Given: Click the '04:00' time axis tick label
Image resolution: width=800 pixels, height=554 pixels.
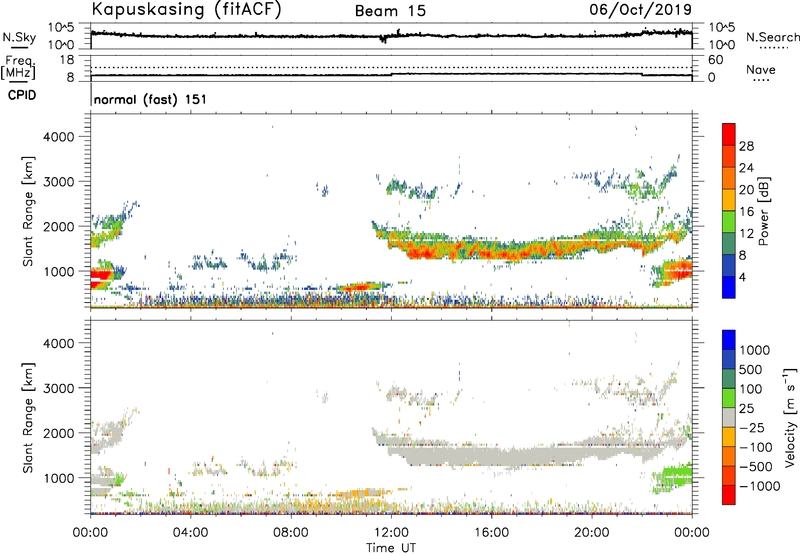Looking at the screenshot, I should tap(190, 533).
